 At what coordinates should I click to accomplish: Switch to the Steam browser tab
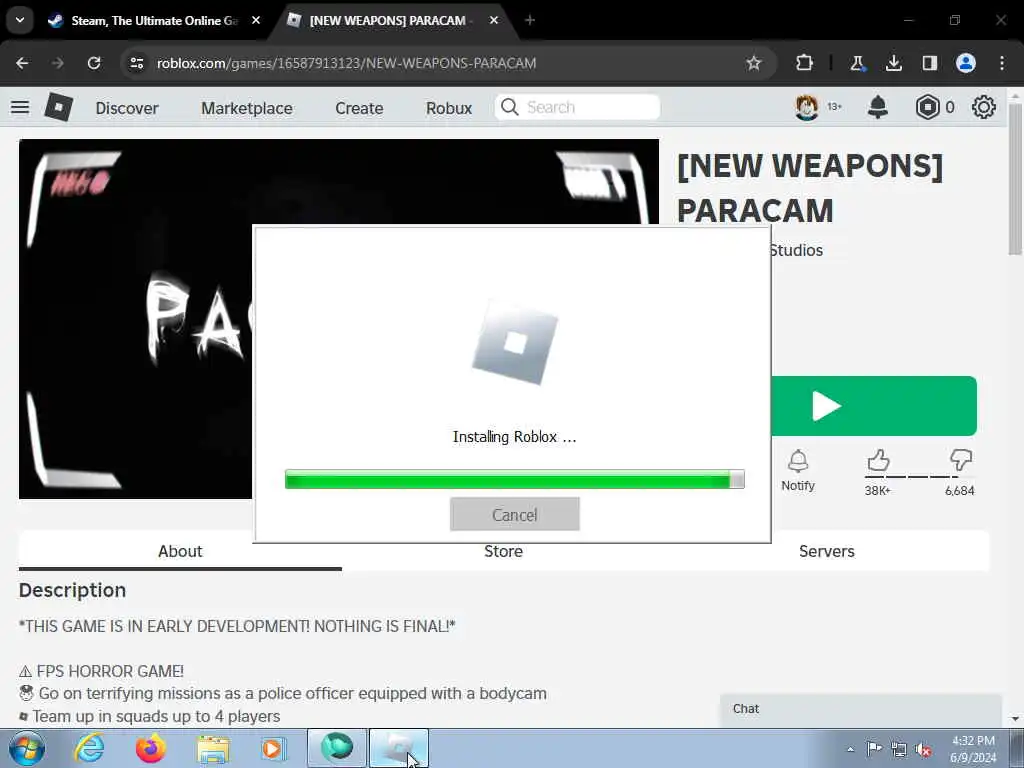coord(153,20)
